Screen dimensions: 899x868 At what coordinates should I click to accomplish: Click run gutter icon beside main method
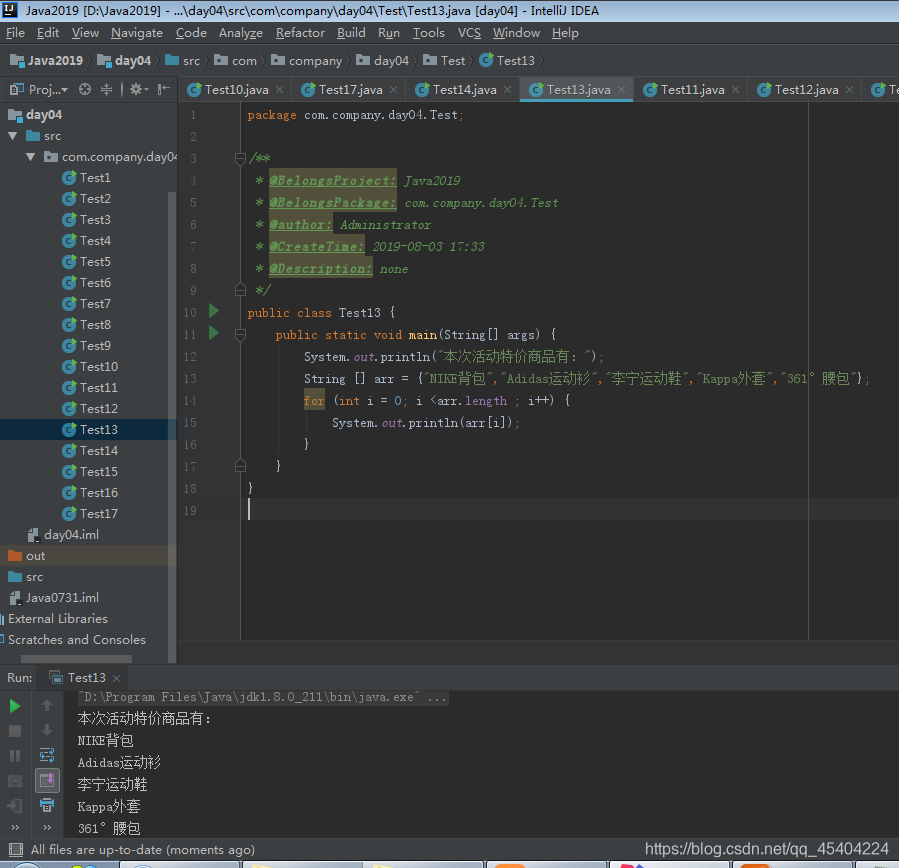click(214, 333)
